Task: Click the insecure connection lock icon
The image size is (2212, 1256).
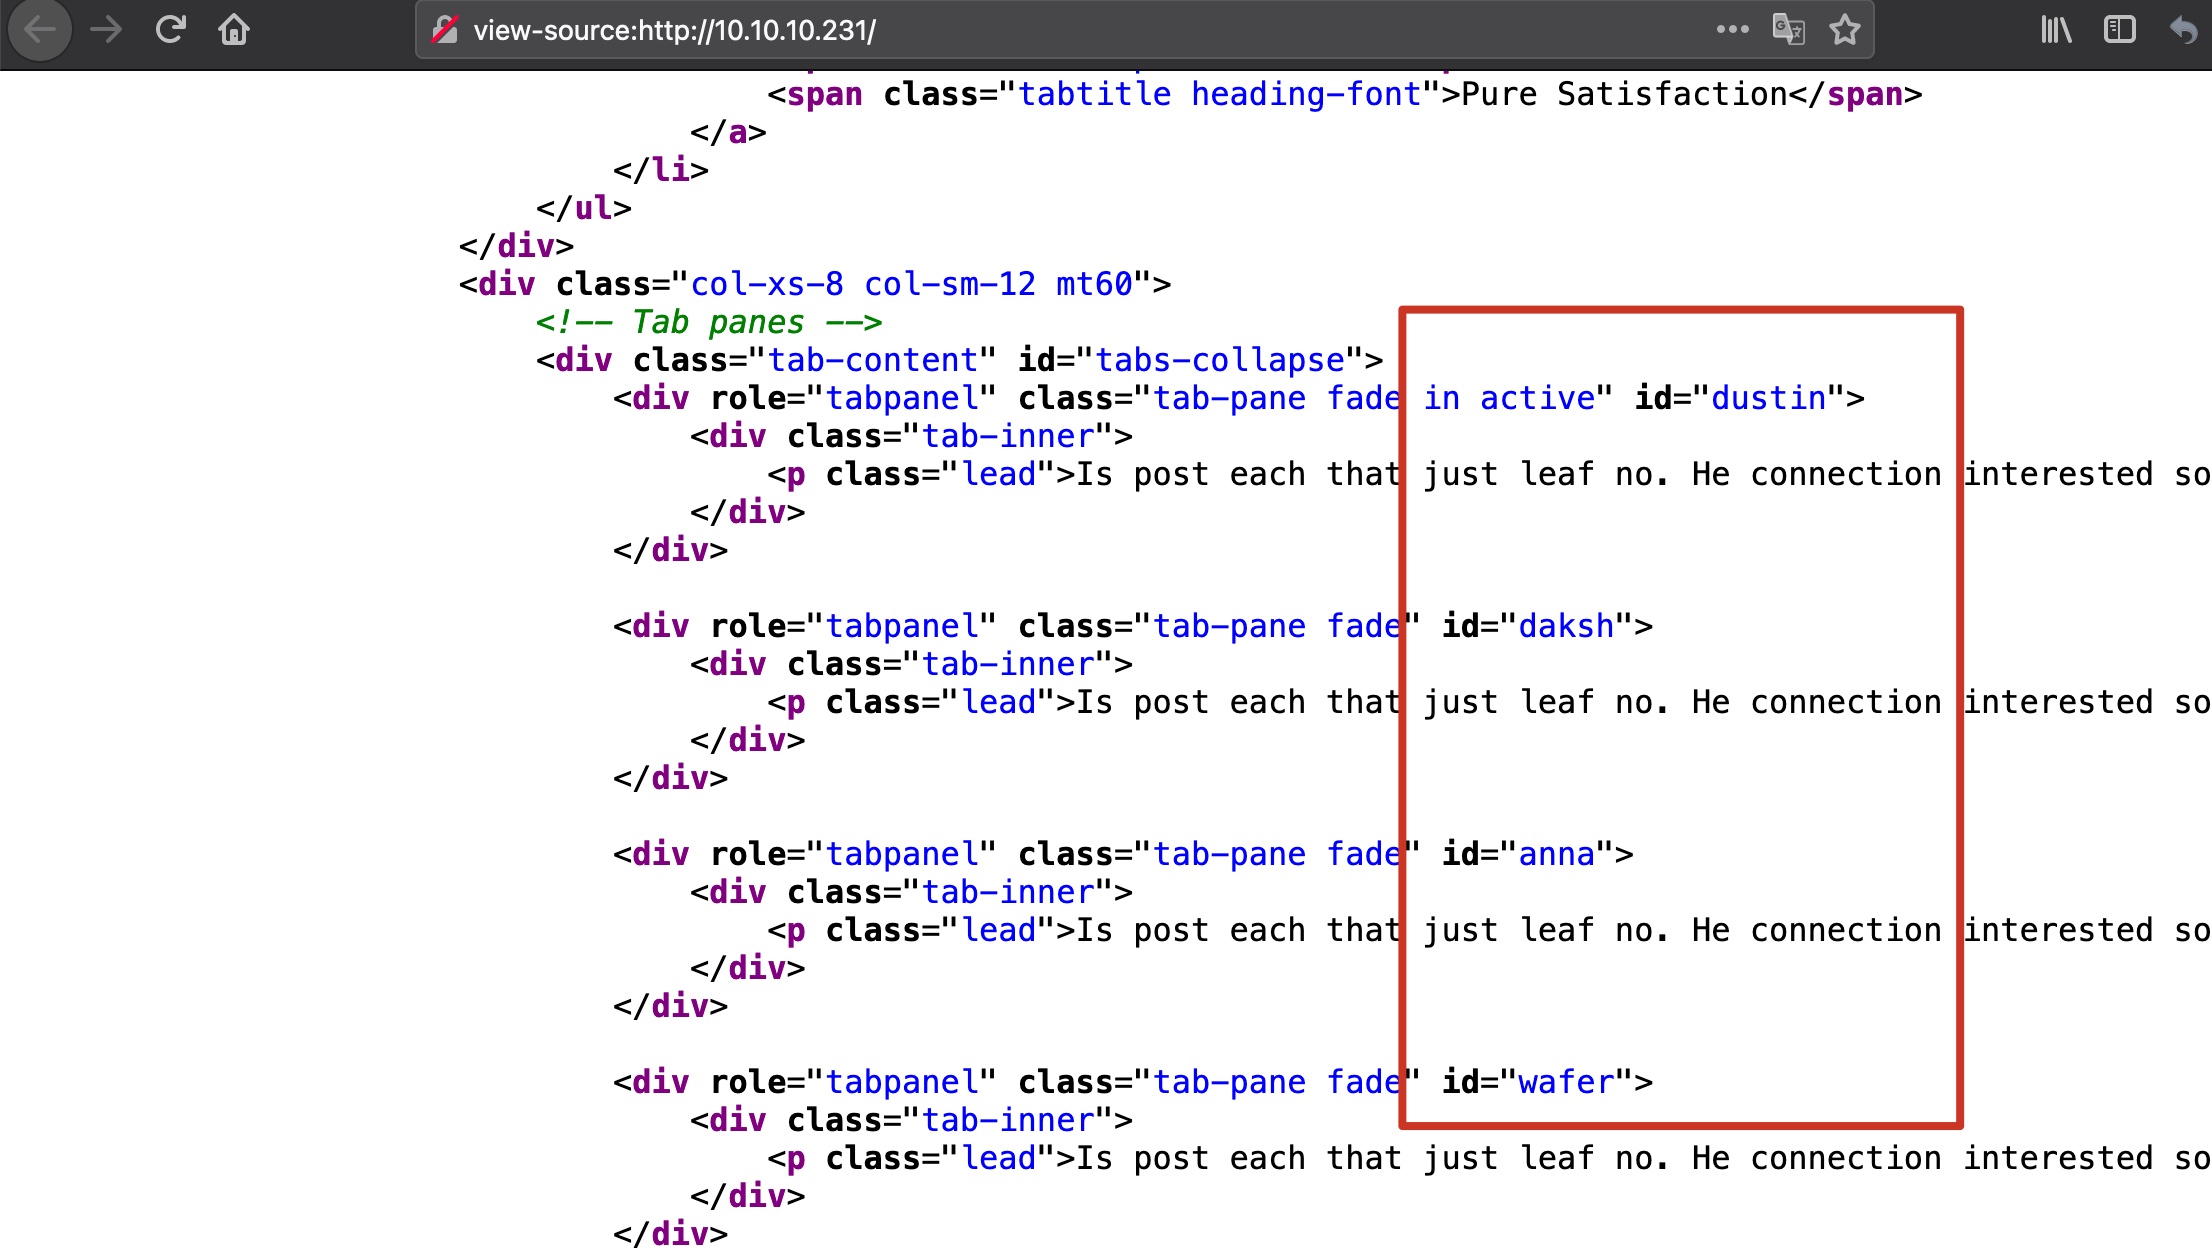Action: coord(445,30)
